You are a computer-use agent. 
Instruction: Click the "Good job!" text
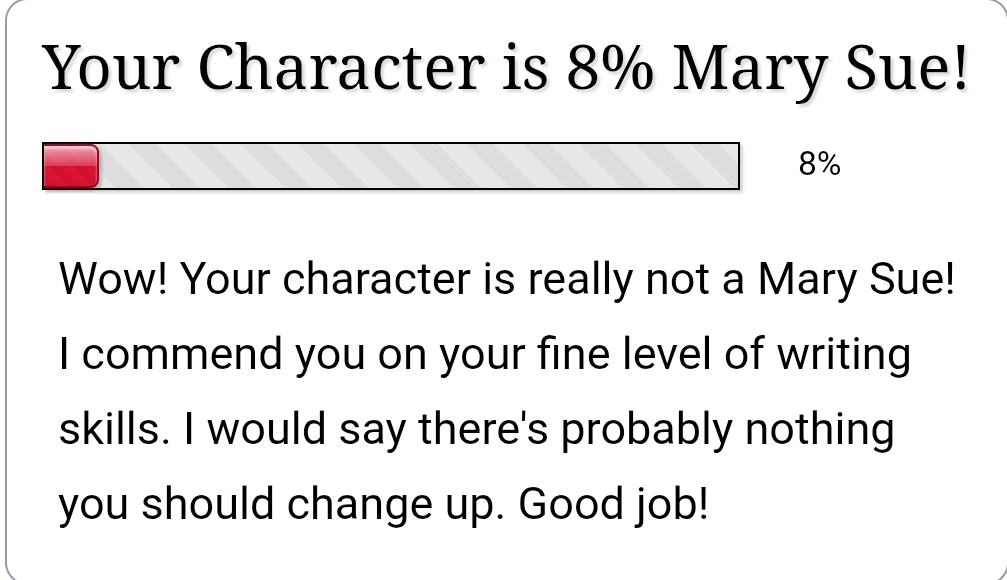coord(613,504)
